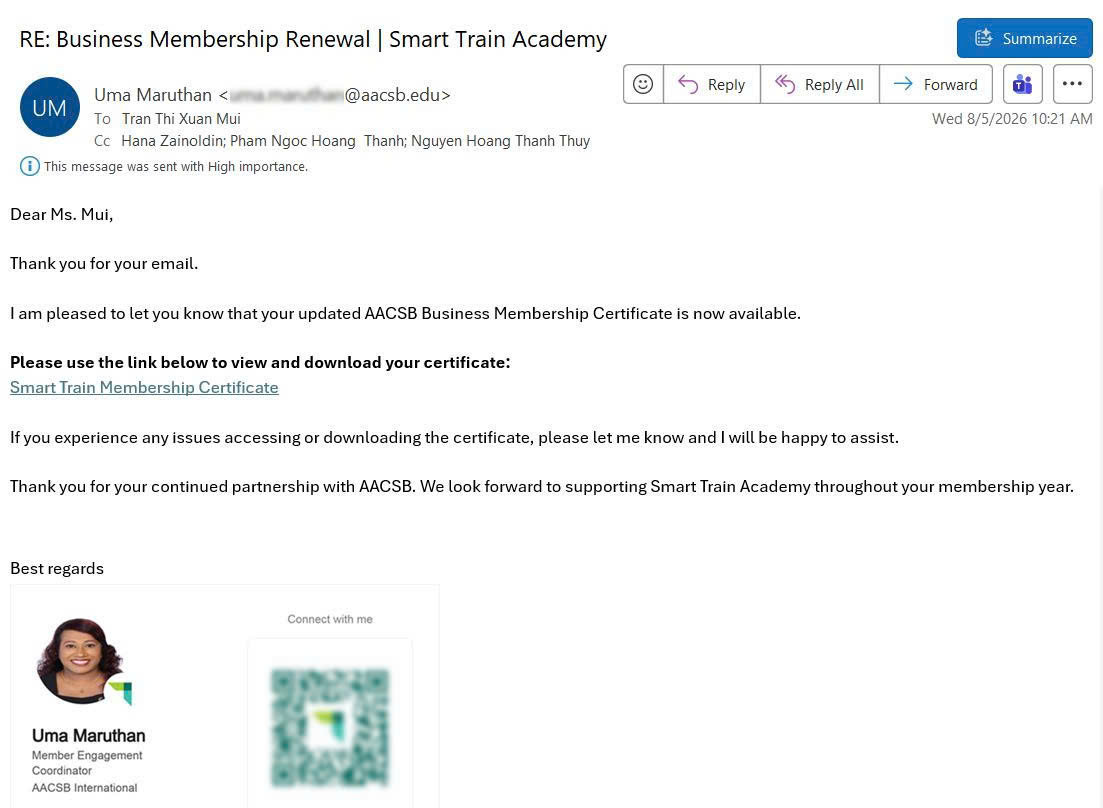This screenshot has width=1103, height=808.
Task: Click the QR code in signature
Action: click(x=330, y=728)
